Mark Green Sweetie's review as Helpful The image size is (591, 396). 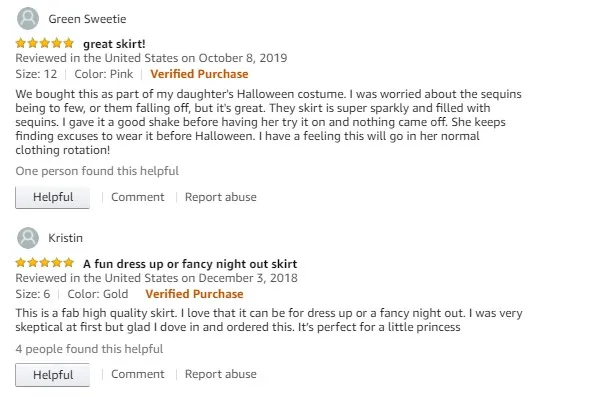(x=52, y=197)
